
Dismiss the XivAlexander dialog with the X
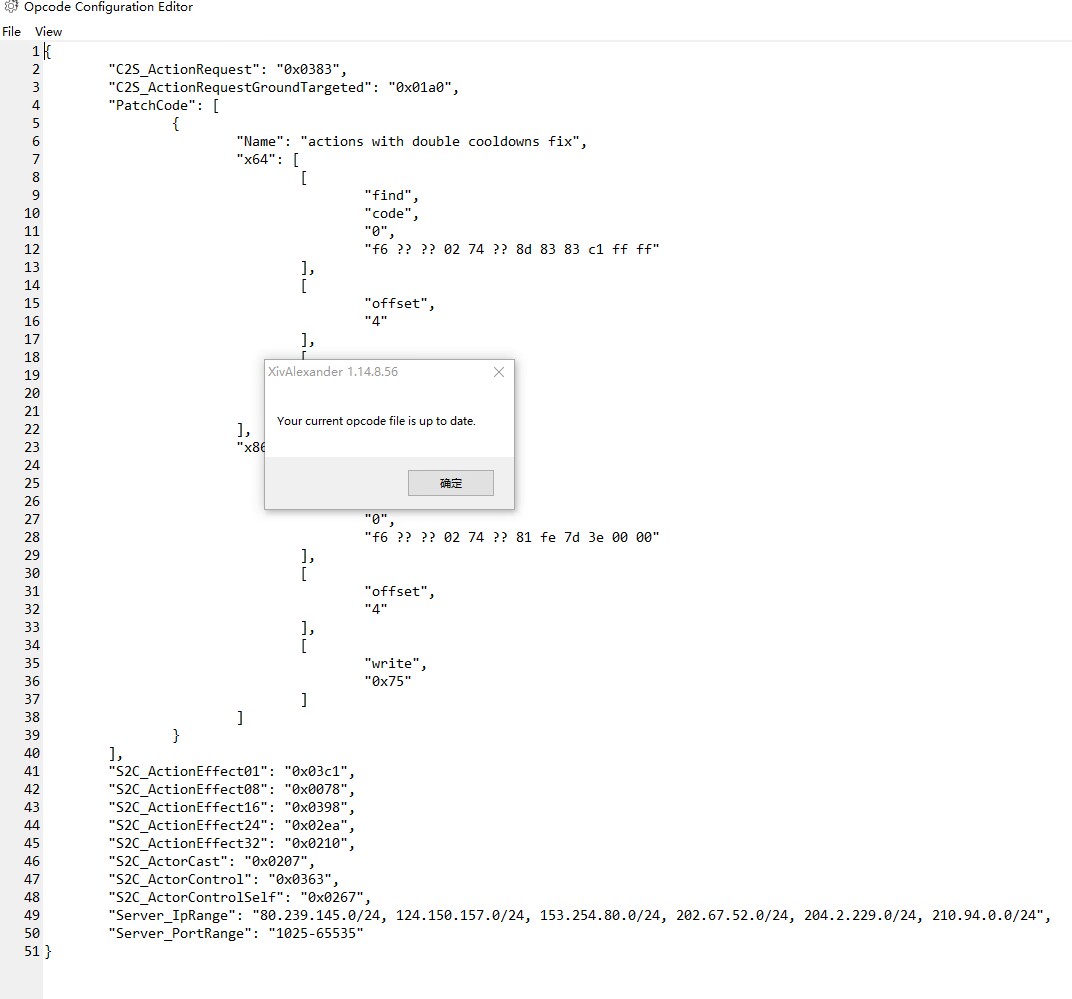[499, 372]
